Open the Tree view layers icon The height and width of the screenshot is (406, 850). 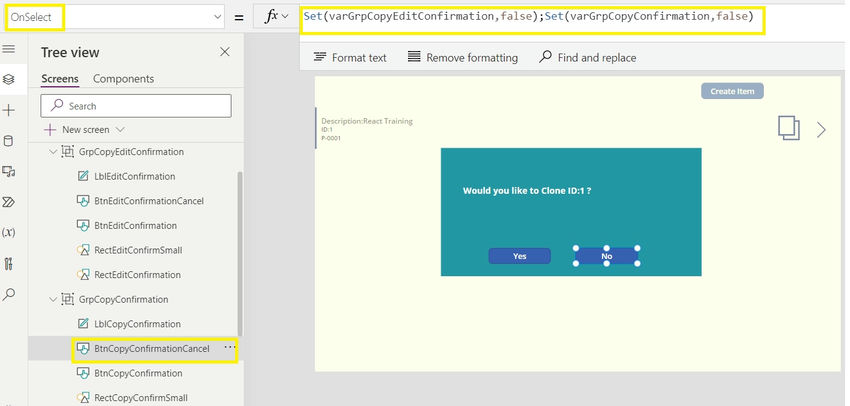tap(9, 80)
